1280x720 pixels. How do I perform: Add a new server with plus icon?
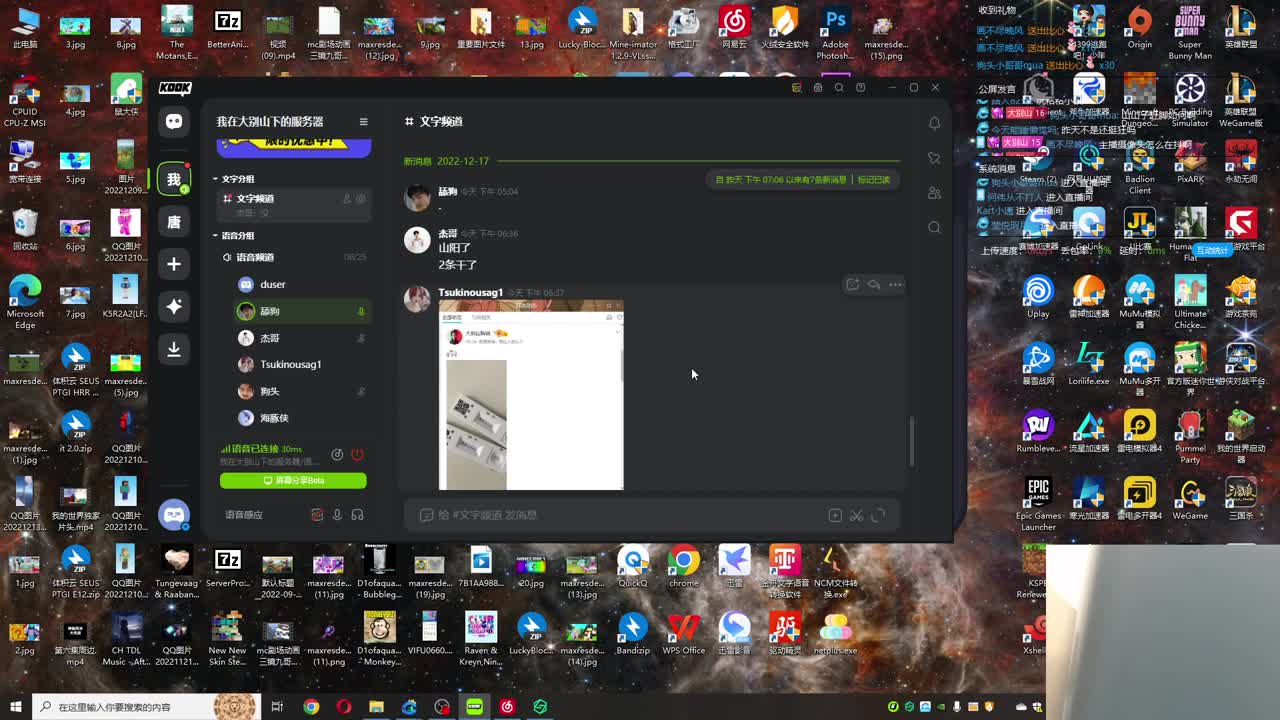[174, 264]
